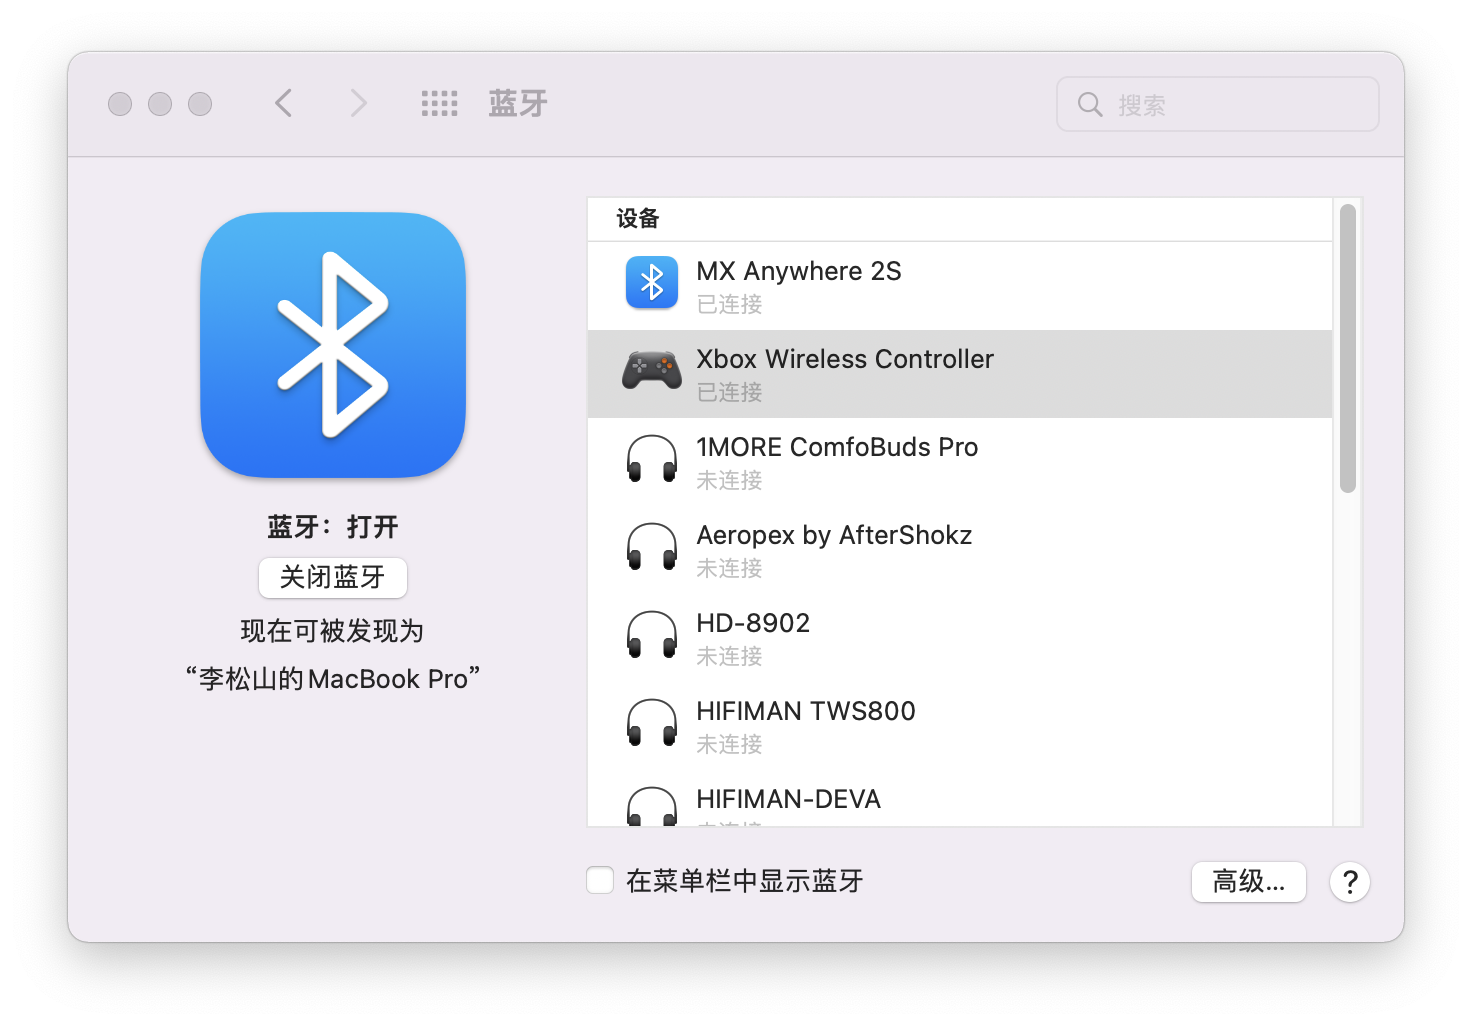Click the 关闭蓝牙 button
Screen dimensions: 1472x1026
[333, 577]
